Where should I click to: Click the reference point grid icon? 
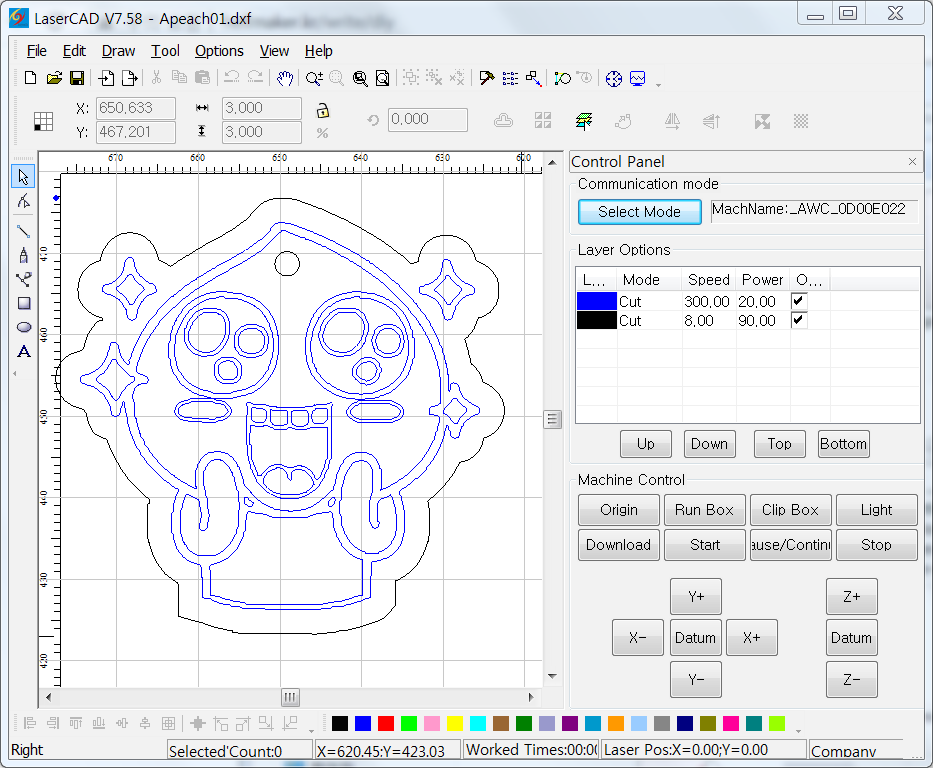pos(43,121)
